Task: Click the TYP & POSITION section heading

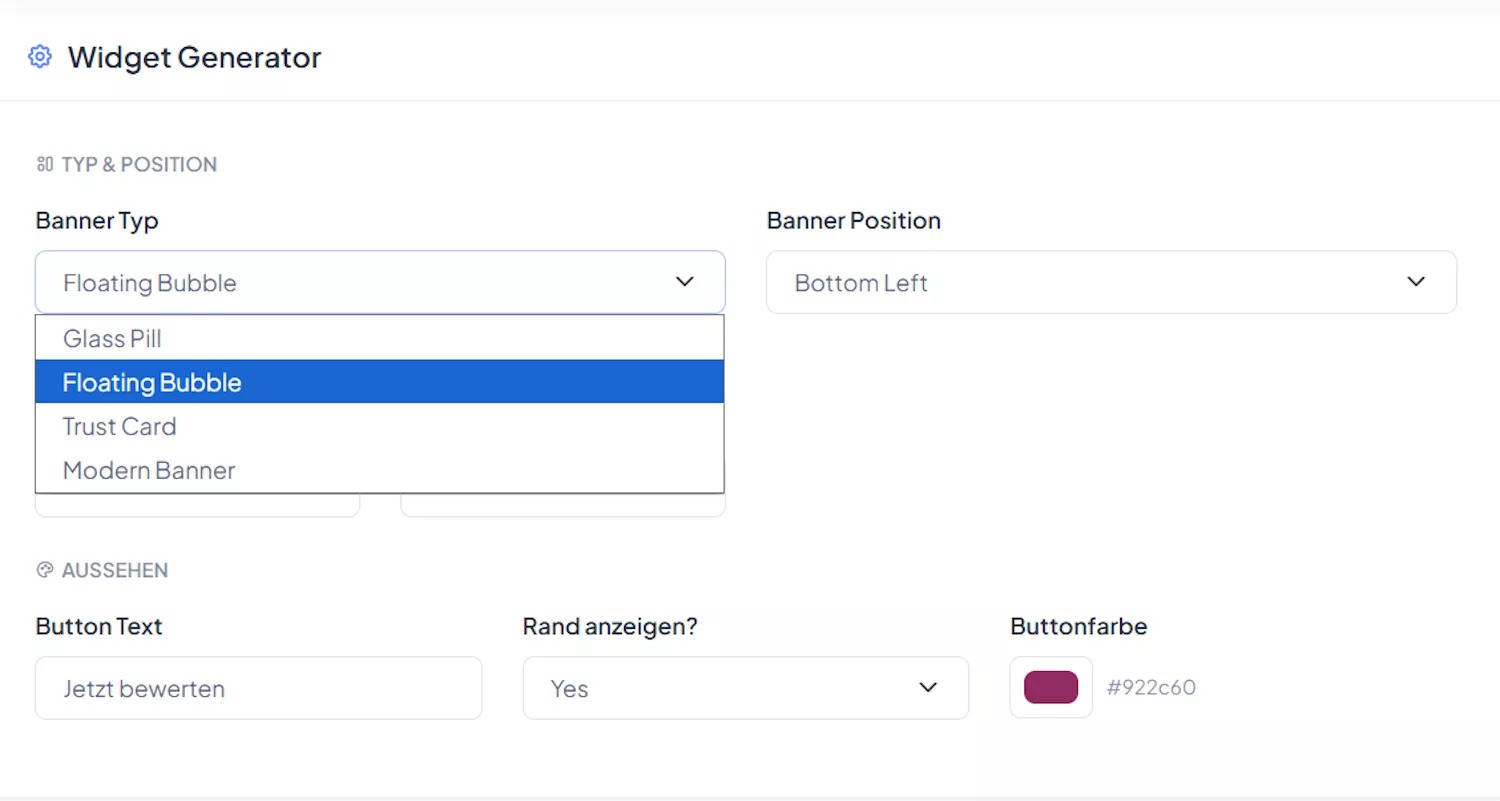Action: click(x=139, y=164)
